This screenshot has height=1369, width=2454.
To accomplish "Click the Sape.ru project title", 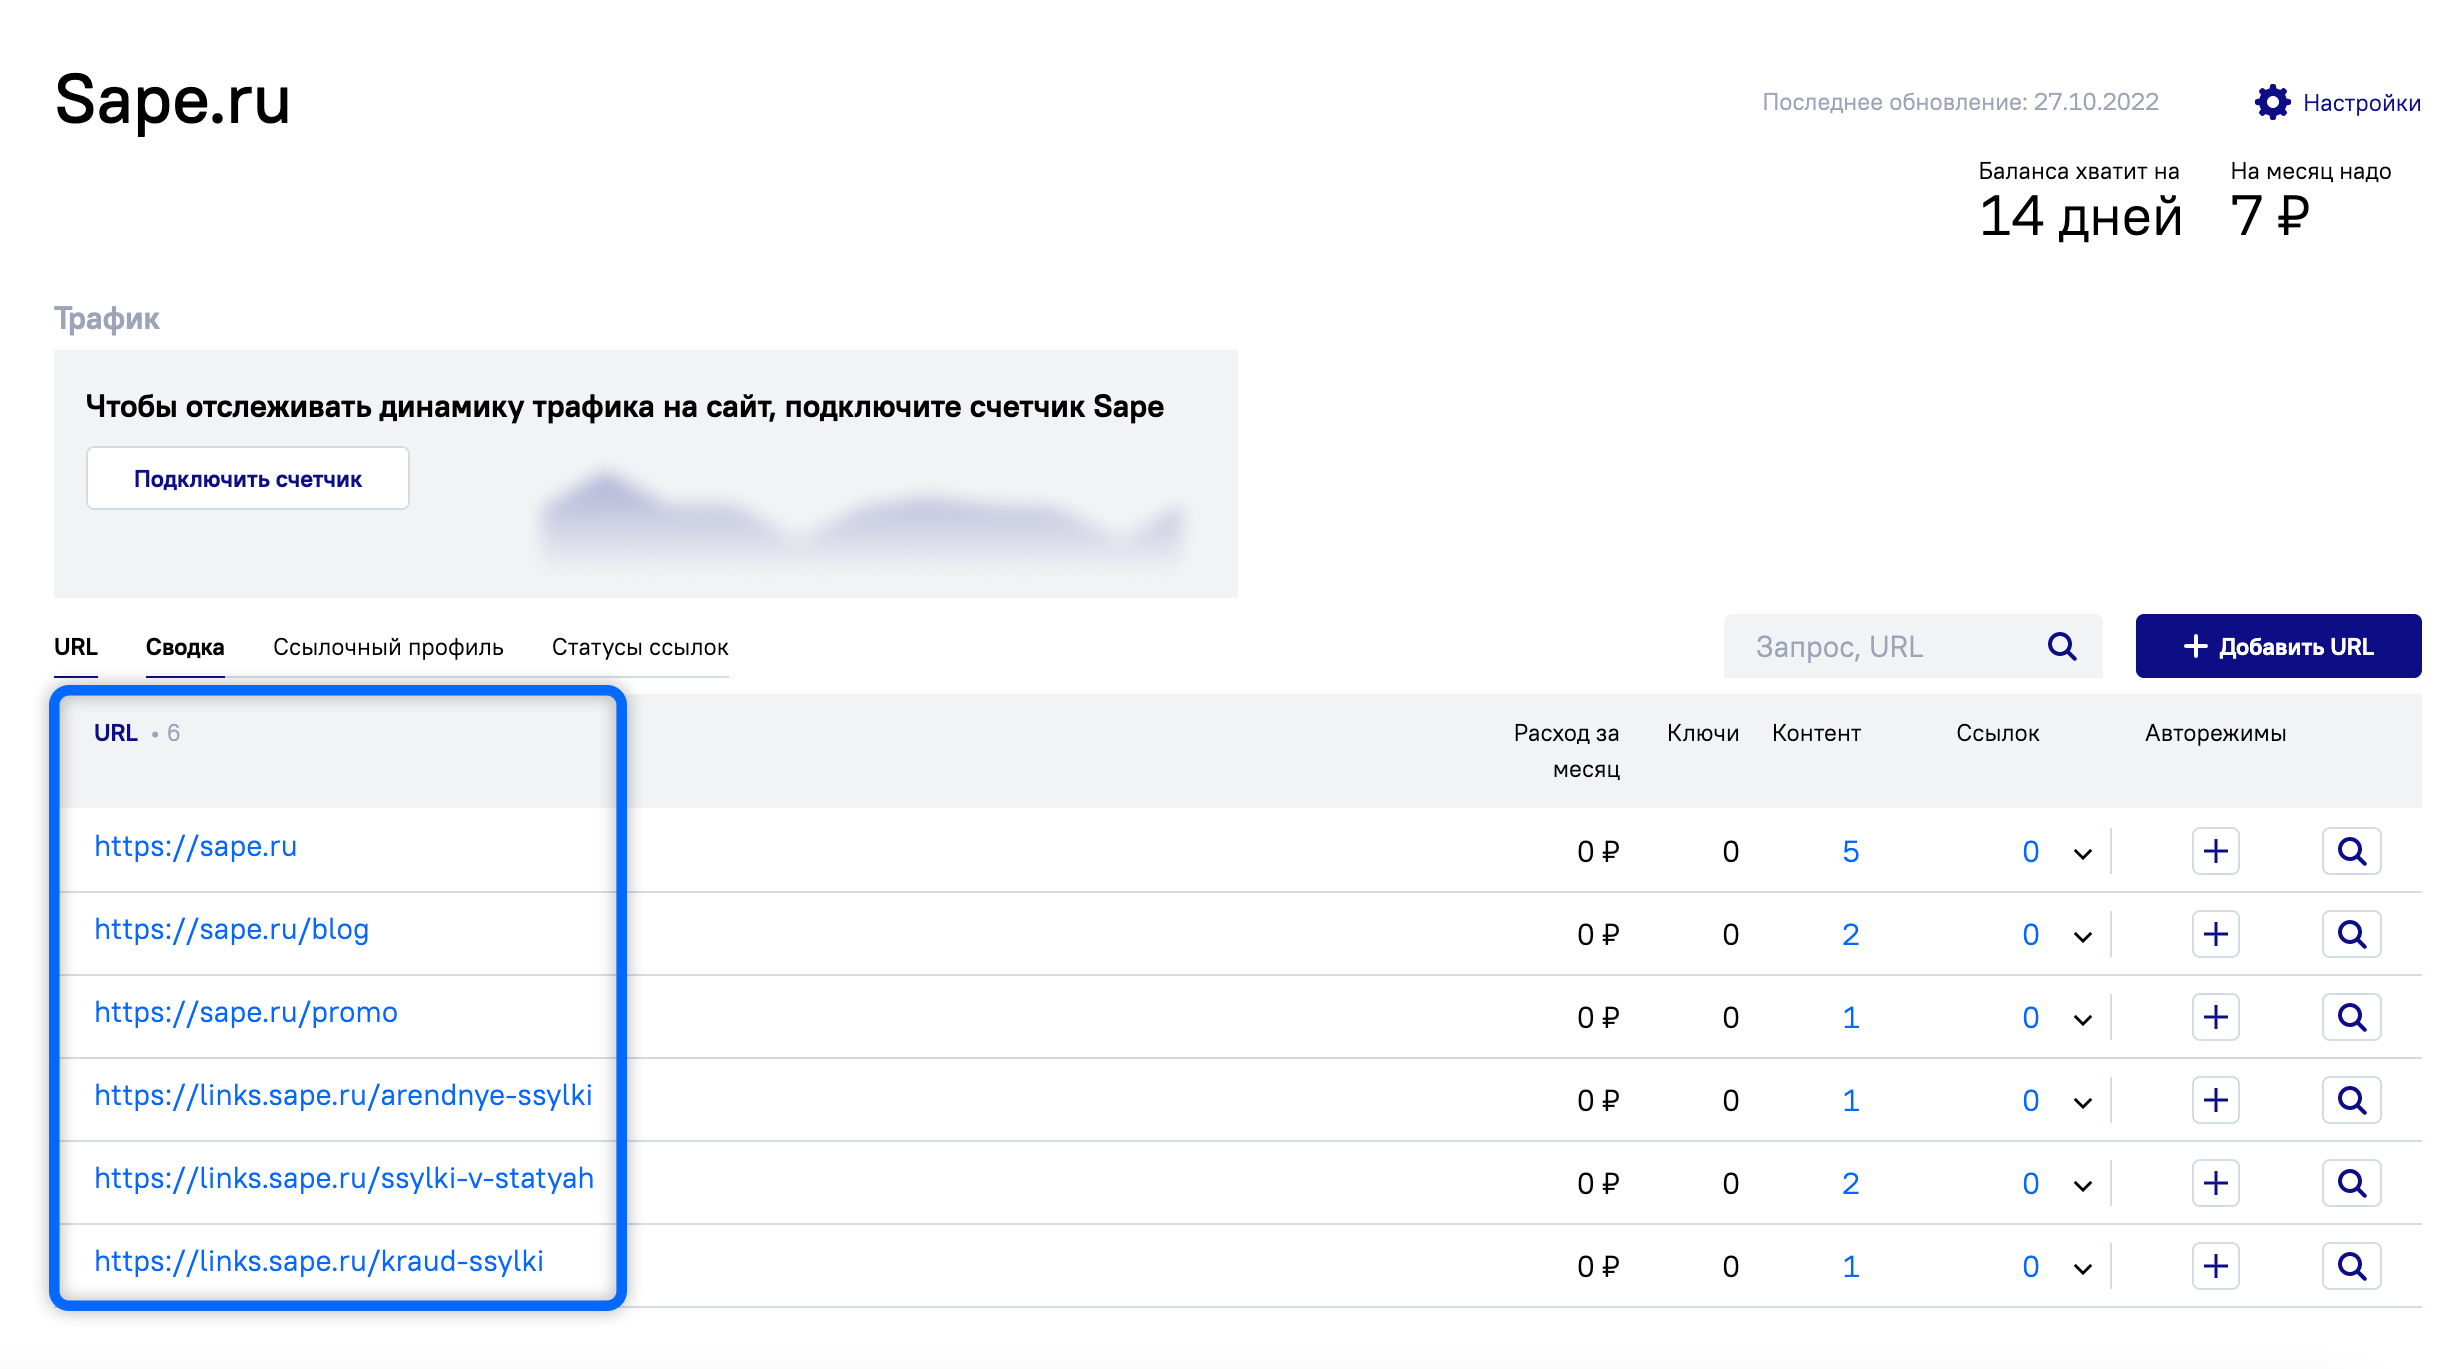I will coord(172,101).
